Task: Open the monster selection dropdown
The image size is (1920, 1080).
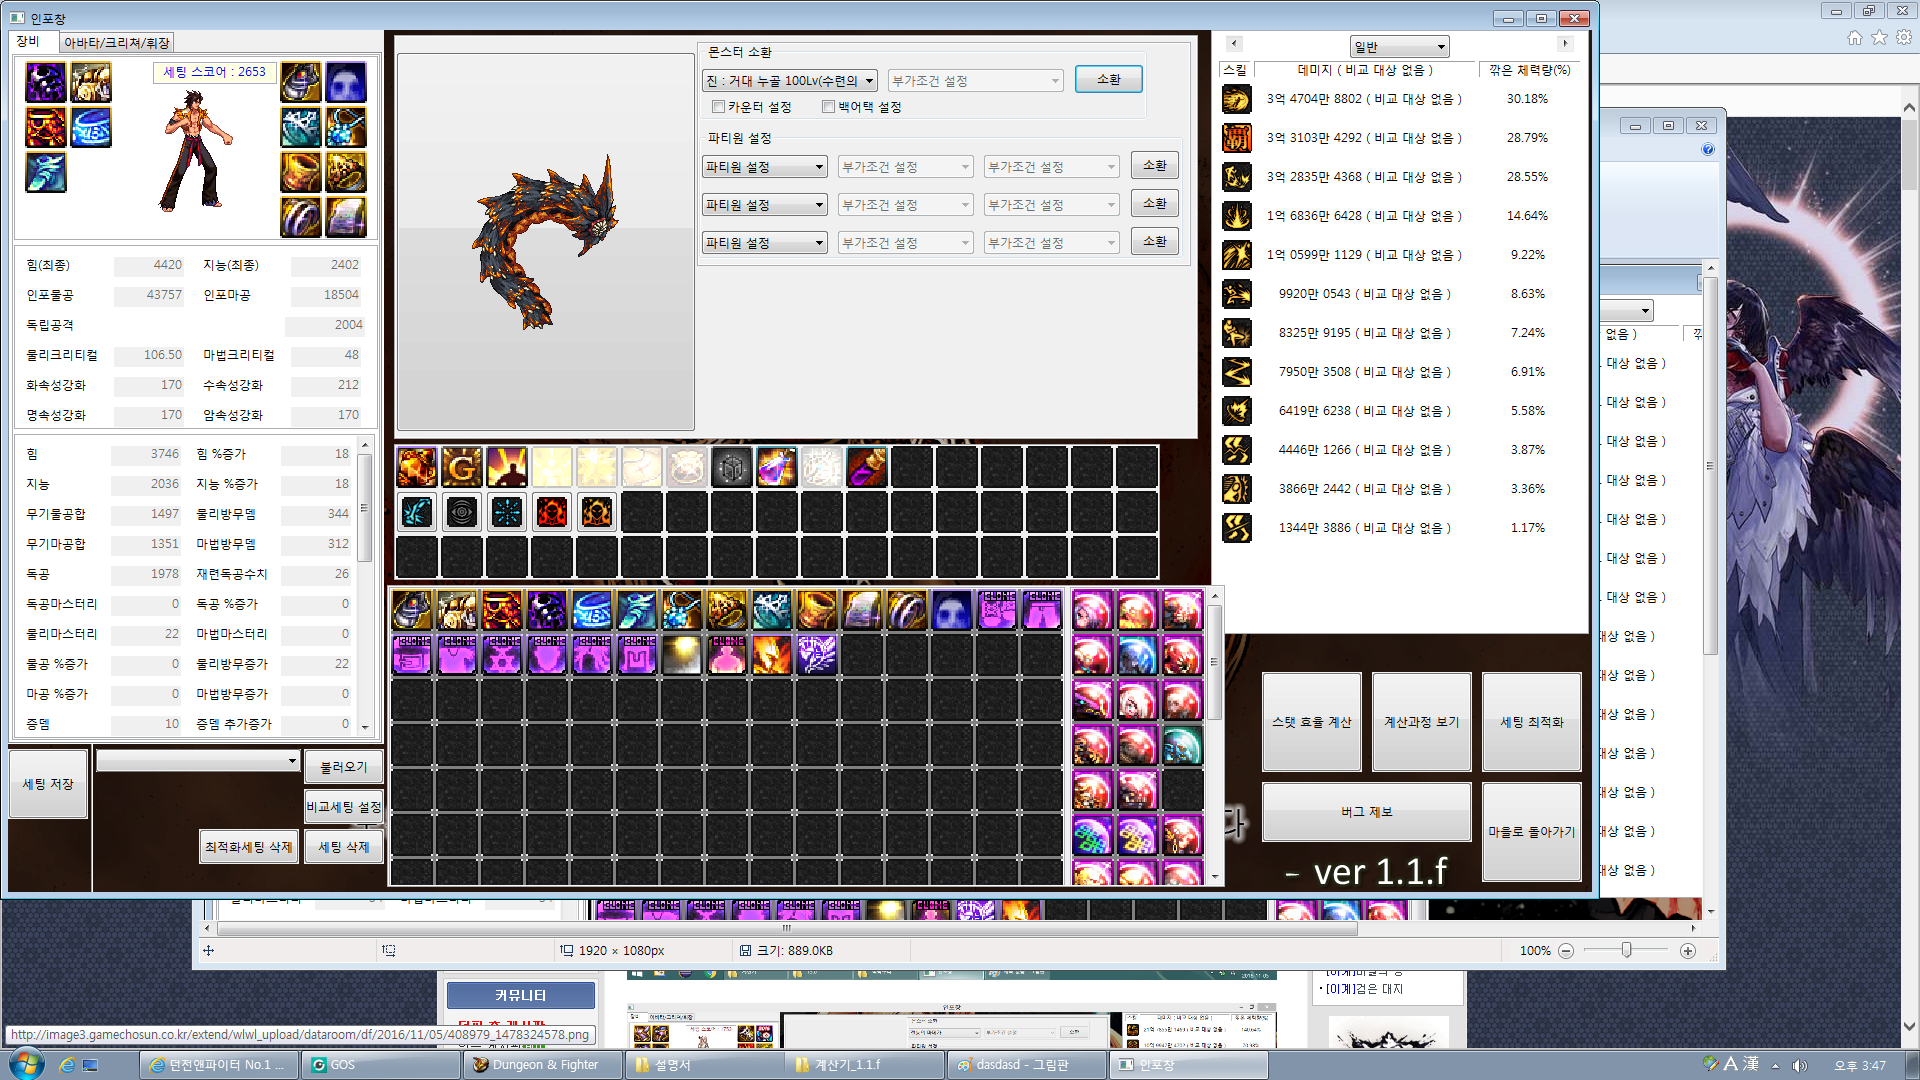Action: [790, 81]
